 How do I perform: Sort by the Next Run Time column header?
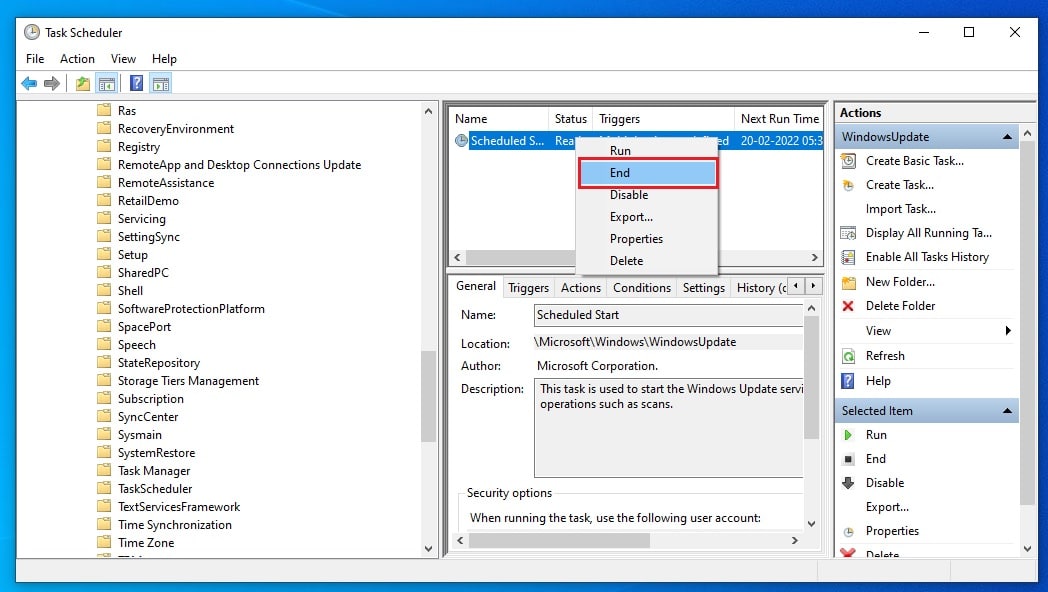tap(779, 118)
